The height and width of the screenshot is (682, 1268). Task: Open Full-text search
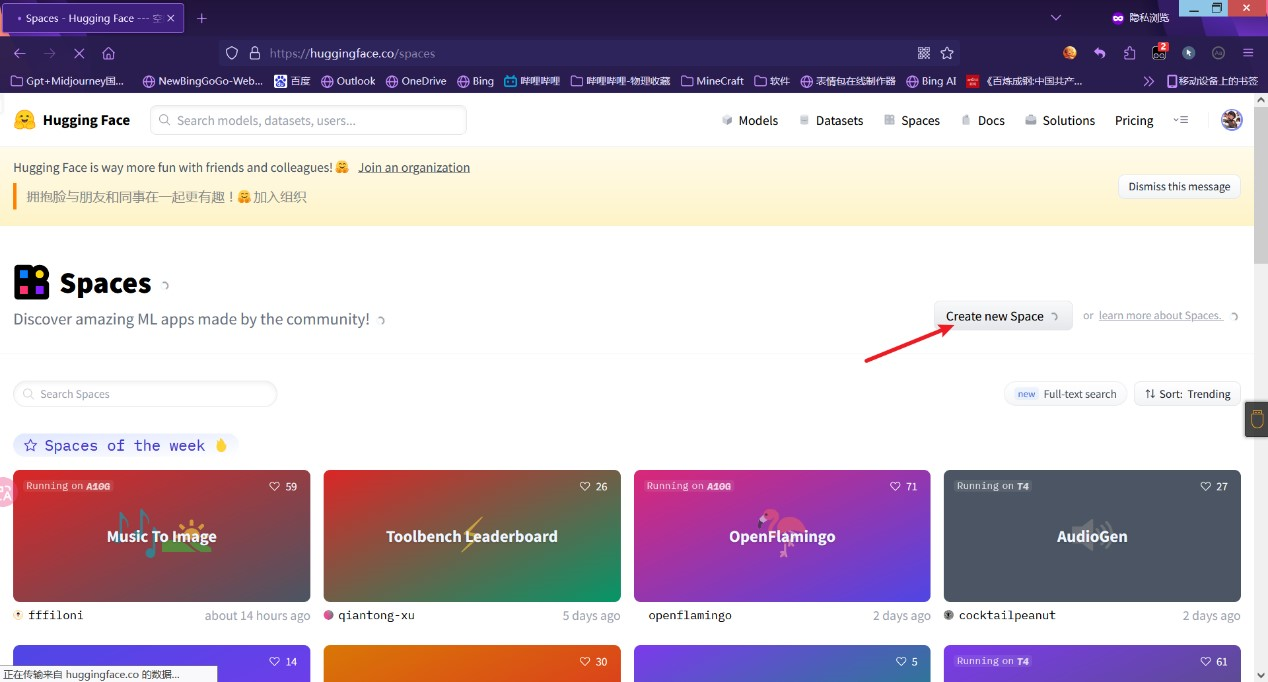(1066, 394)
